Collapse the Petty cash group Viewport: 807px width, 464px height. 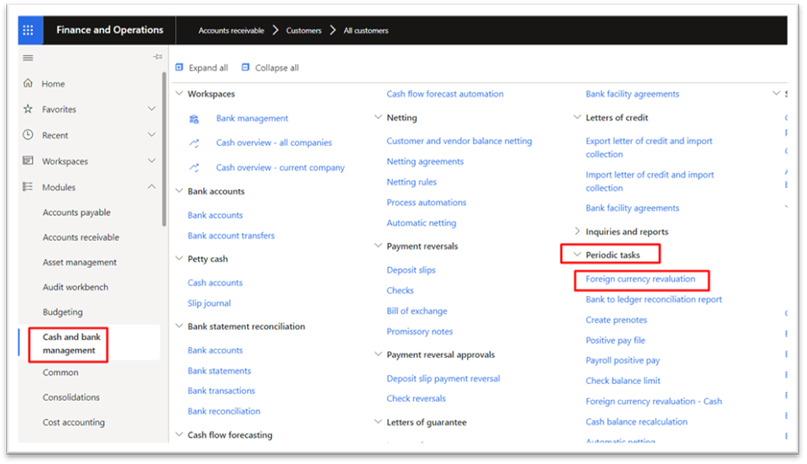(x=179, y=258)
